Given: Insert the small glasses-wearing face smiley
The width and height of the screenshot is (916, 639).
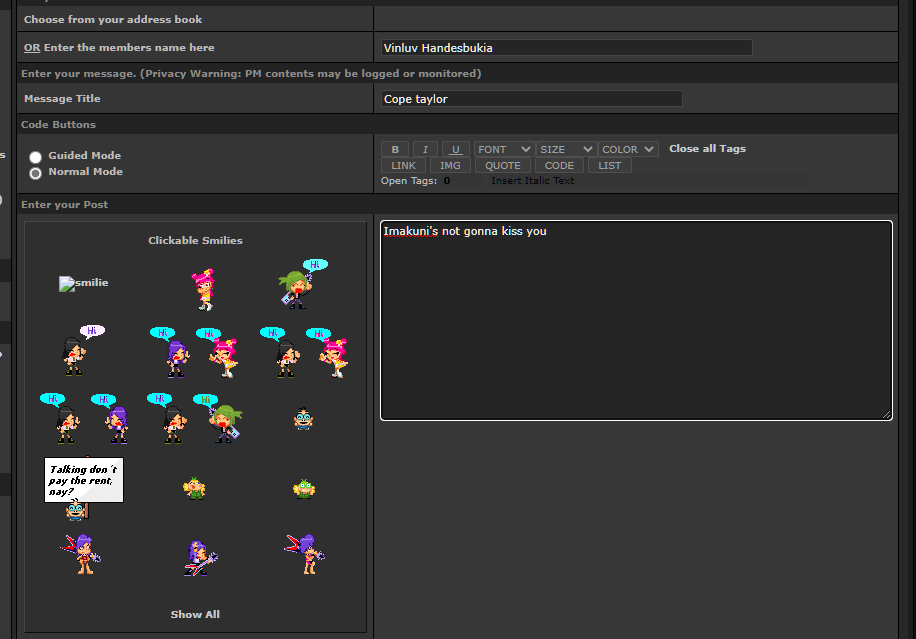Looking at the screenshot, I should pos(303,419).
